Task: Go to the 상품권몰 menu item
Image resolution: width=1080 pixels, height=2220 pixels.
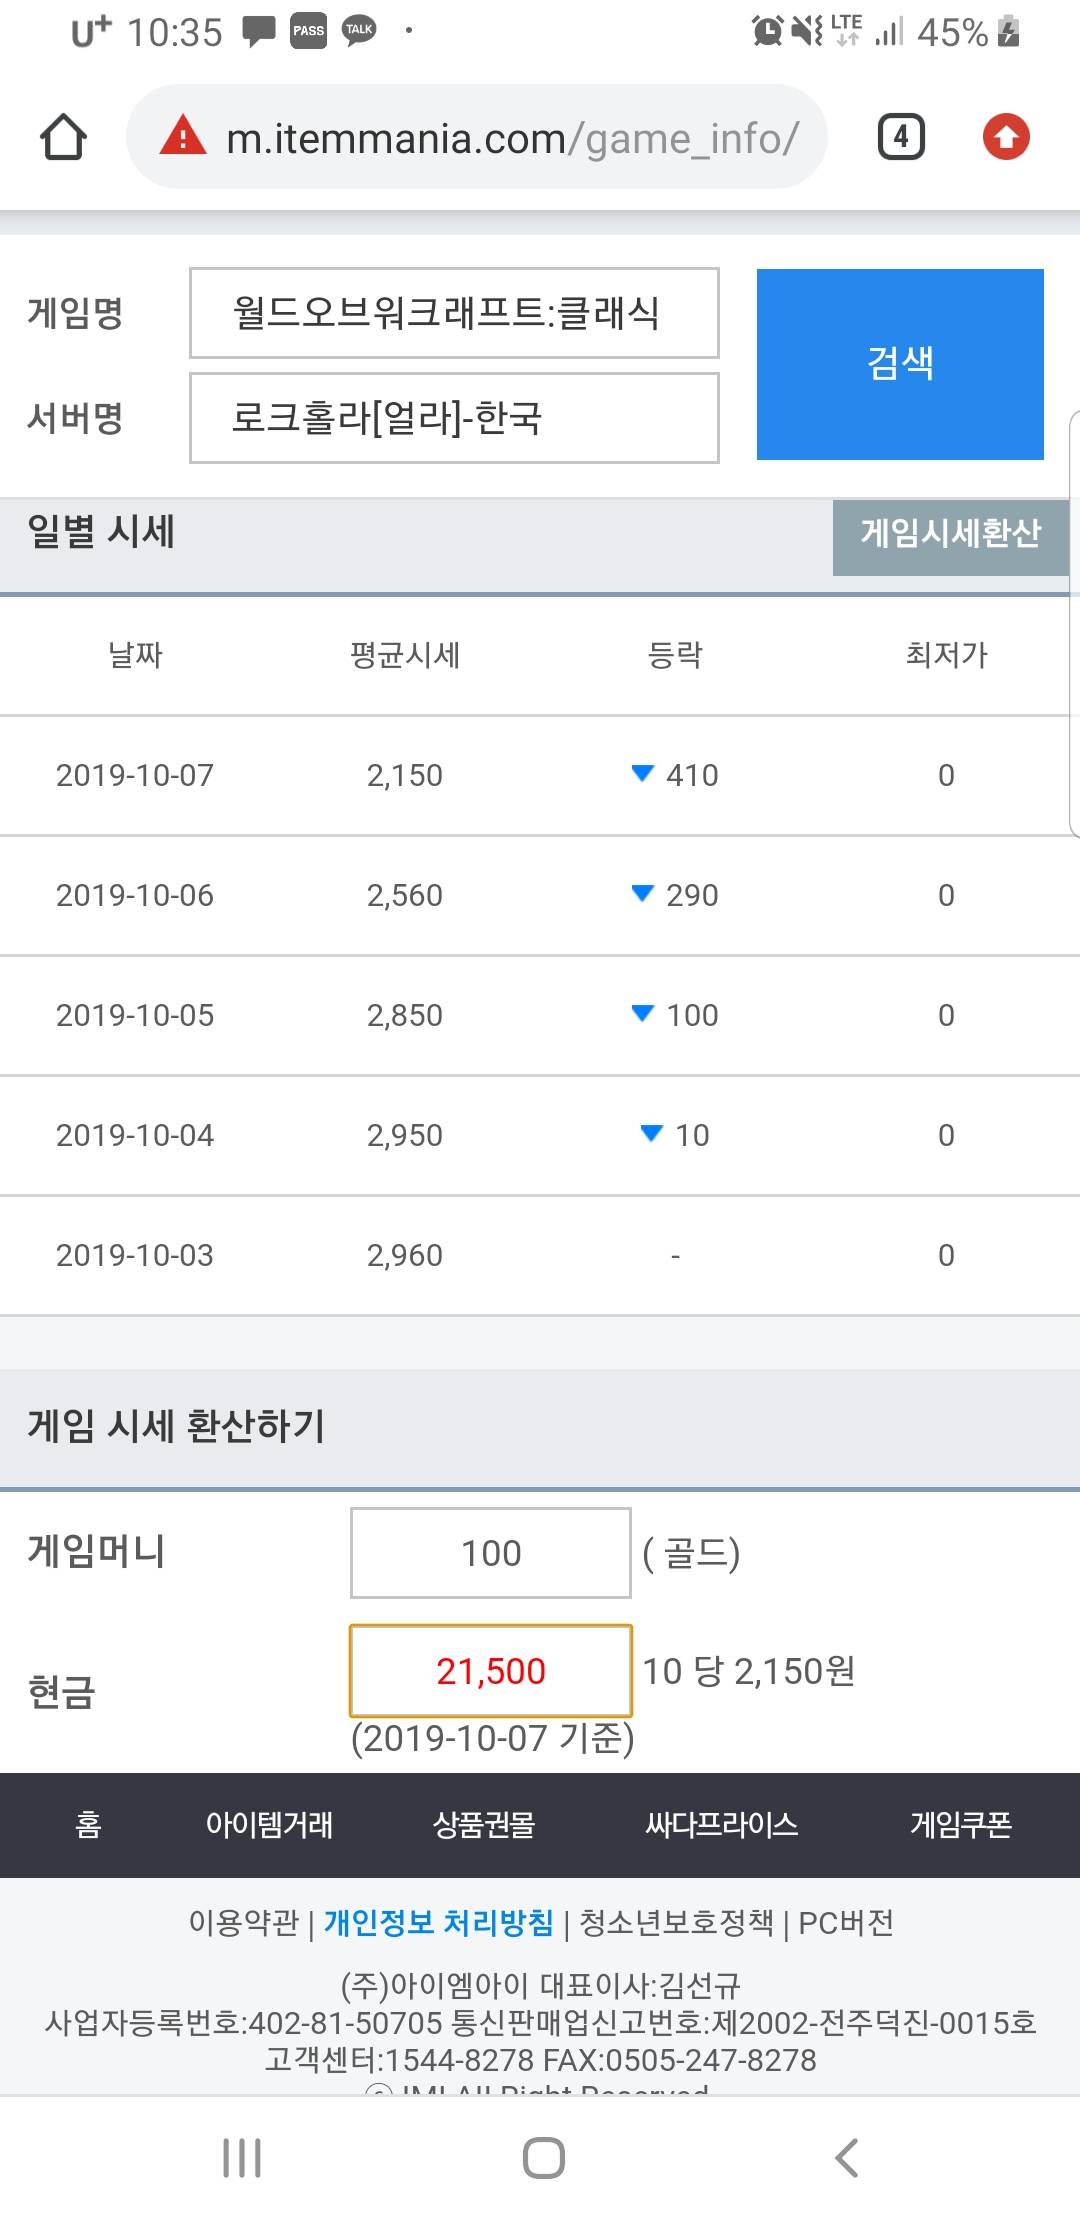Action: pyautogui.click(x=484, y=1825)
